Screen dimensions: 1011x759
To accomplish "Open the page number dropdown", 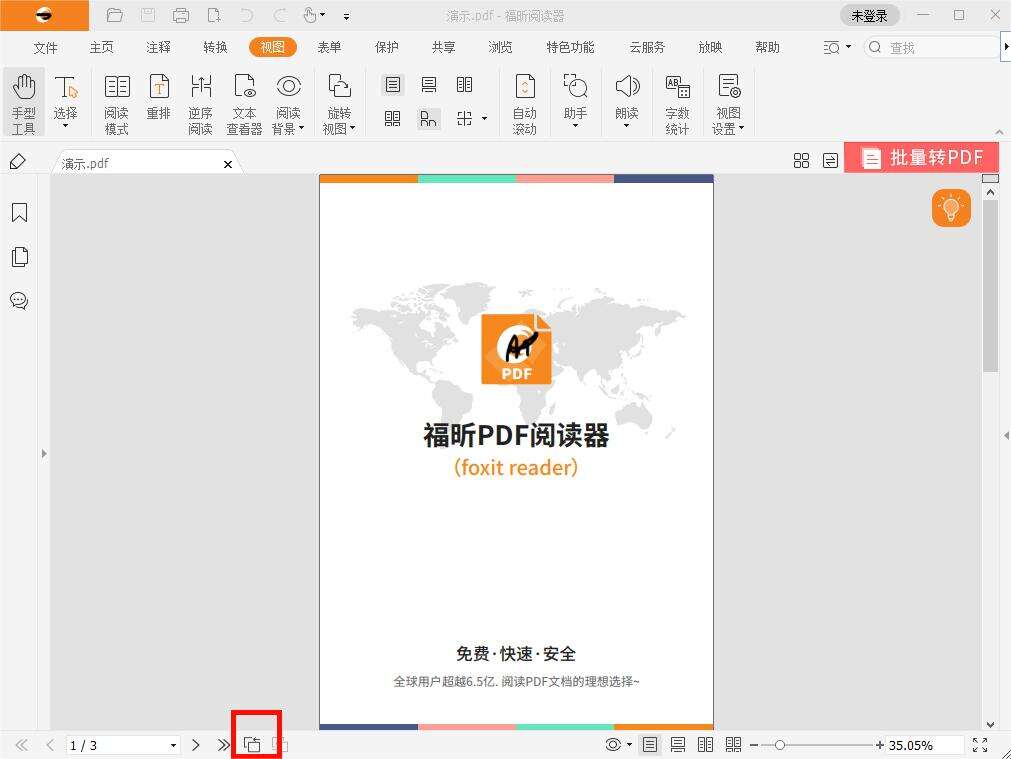I will coord(172,744).
